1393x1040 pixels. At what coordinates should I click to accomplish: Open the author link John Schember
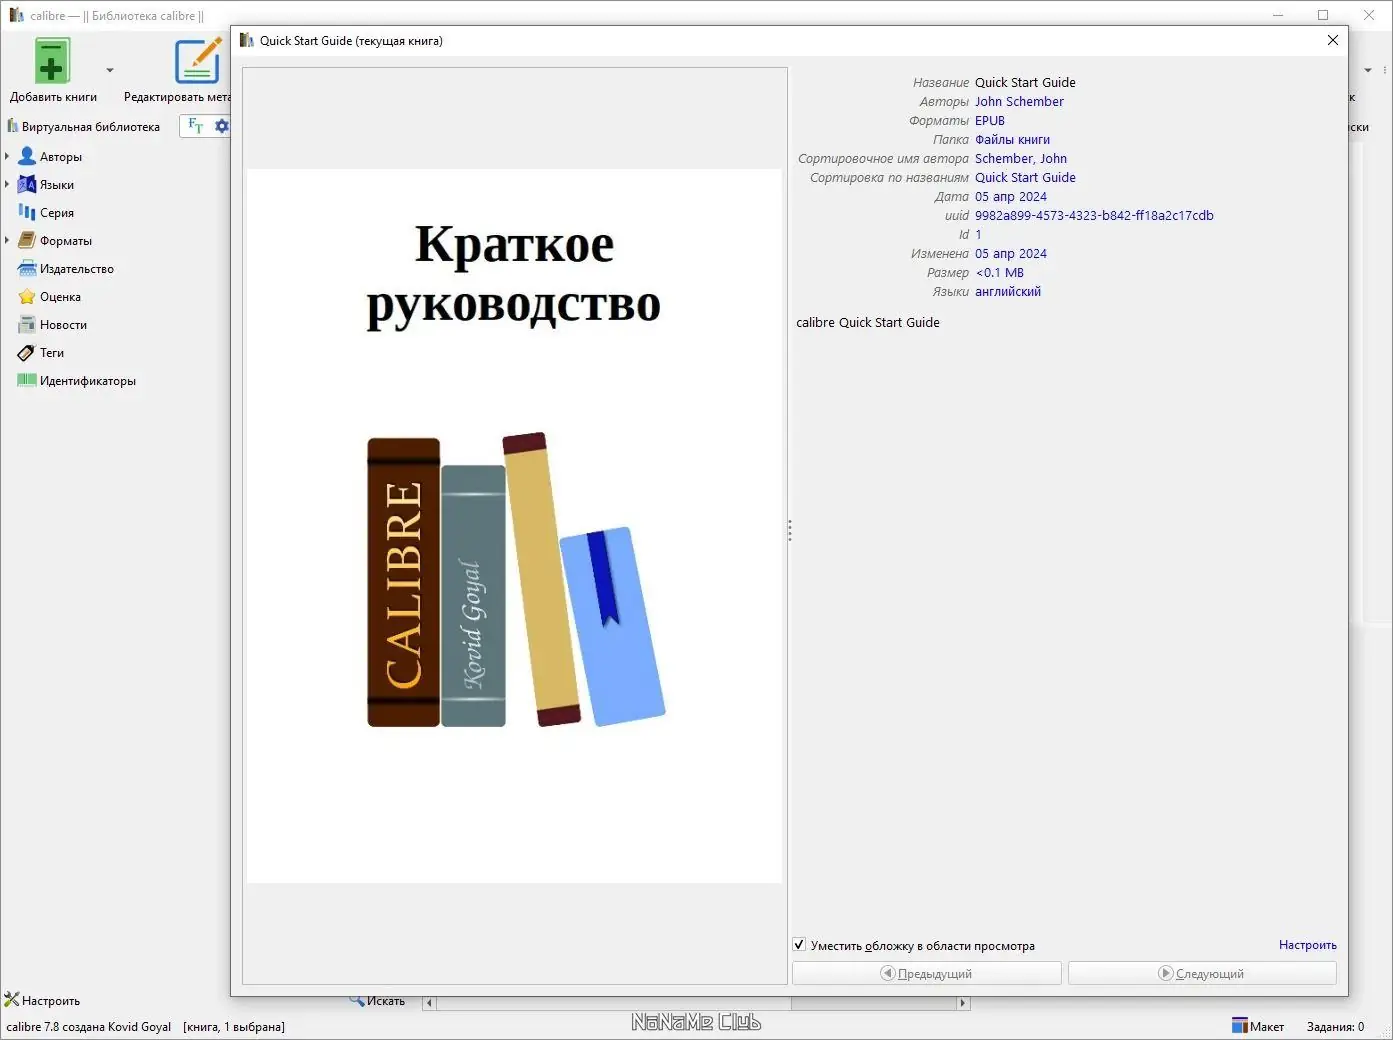(1019, 102)
